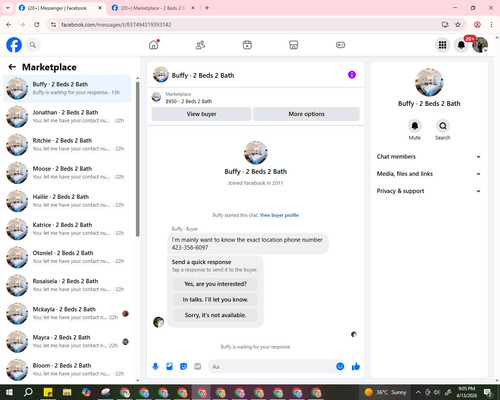Image resolution: width=500 pixels, height=400 pixels.
Task: Go back using the Marketplace arrow
Action: click(x=12, y=67)
